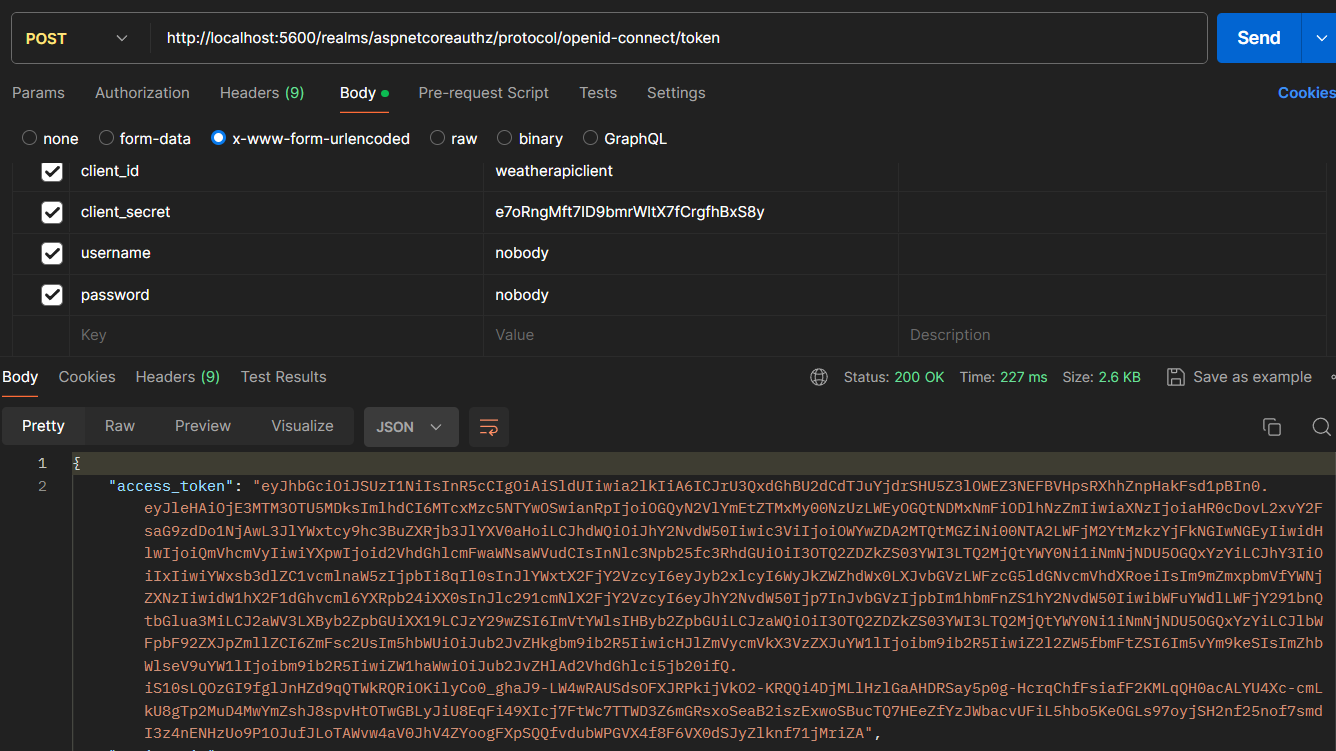The width and height of the screenshot is (1336, 751).
Task: Click line number 2 in response
Action: pos(42,486)
